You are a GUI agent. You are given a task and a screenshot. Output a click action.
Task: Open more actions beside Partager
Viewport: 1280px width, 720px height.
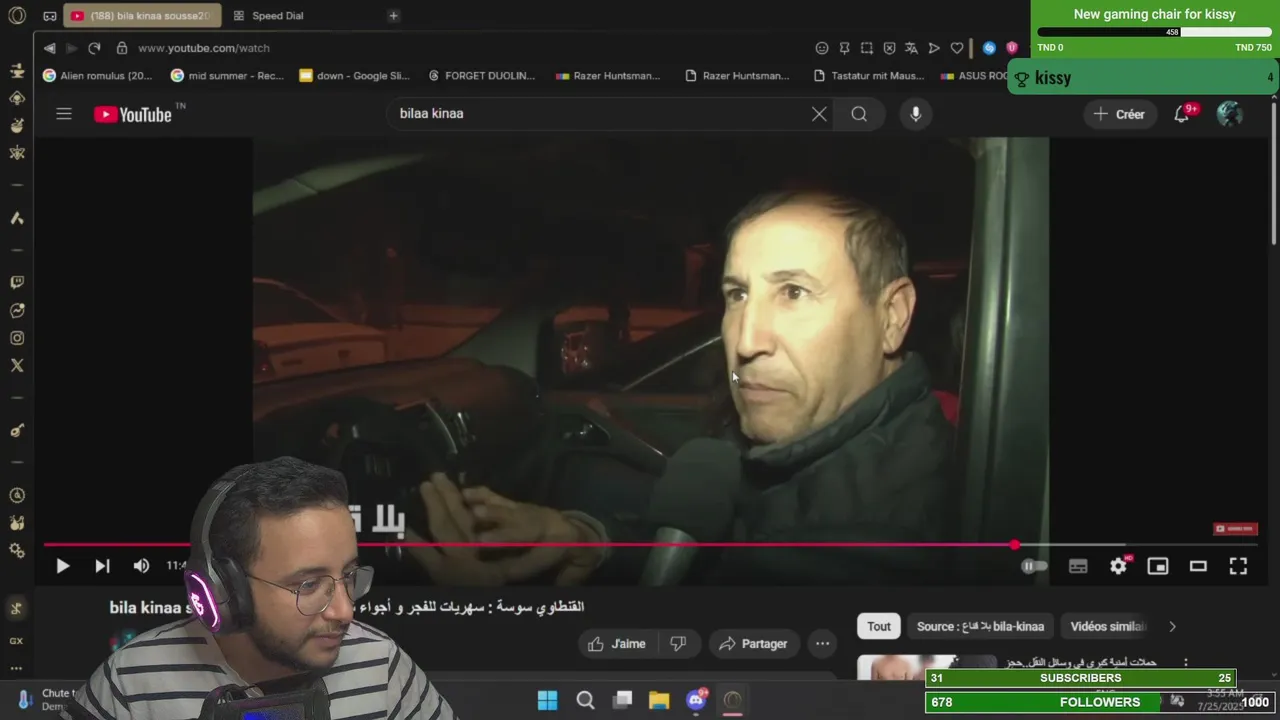coord(822,644)
